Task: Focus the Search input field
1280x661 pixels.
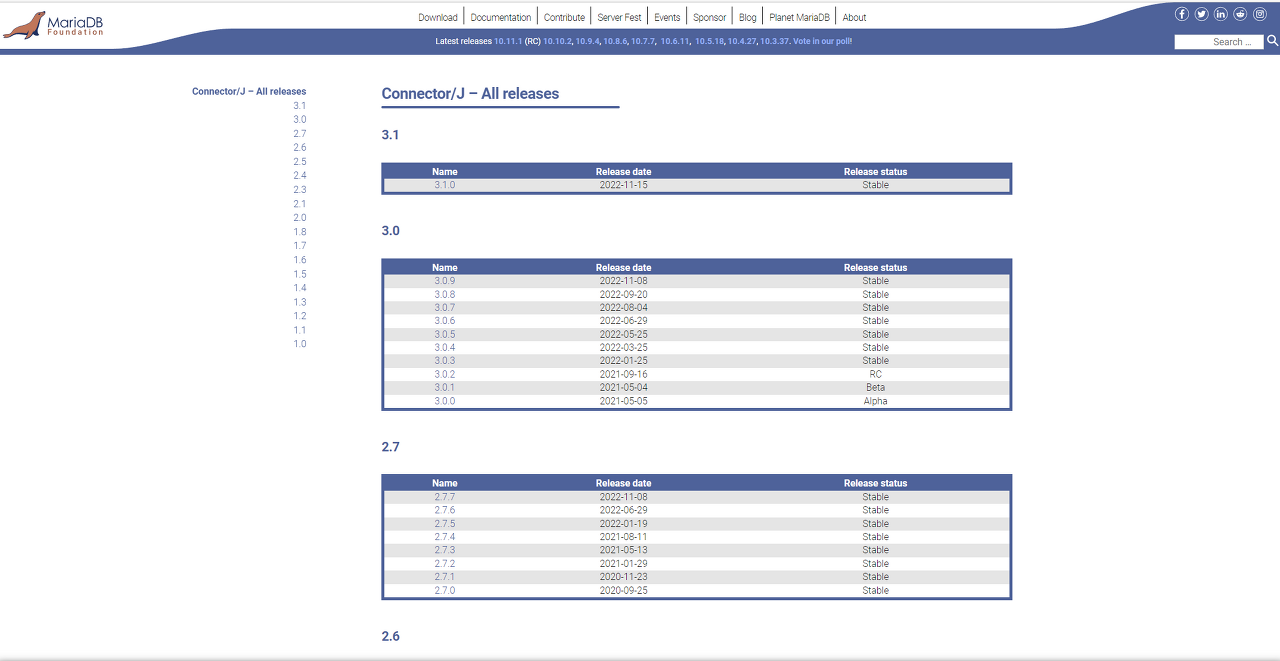Action: click(1219, 42)
